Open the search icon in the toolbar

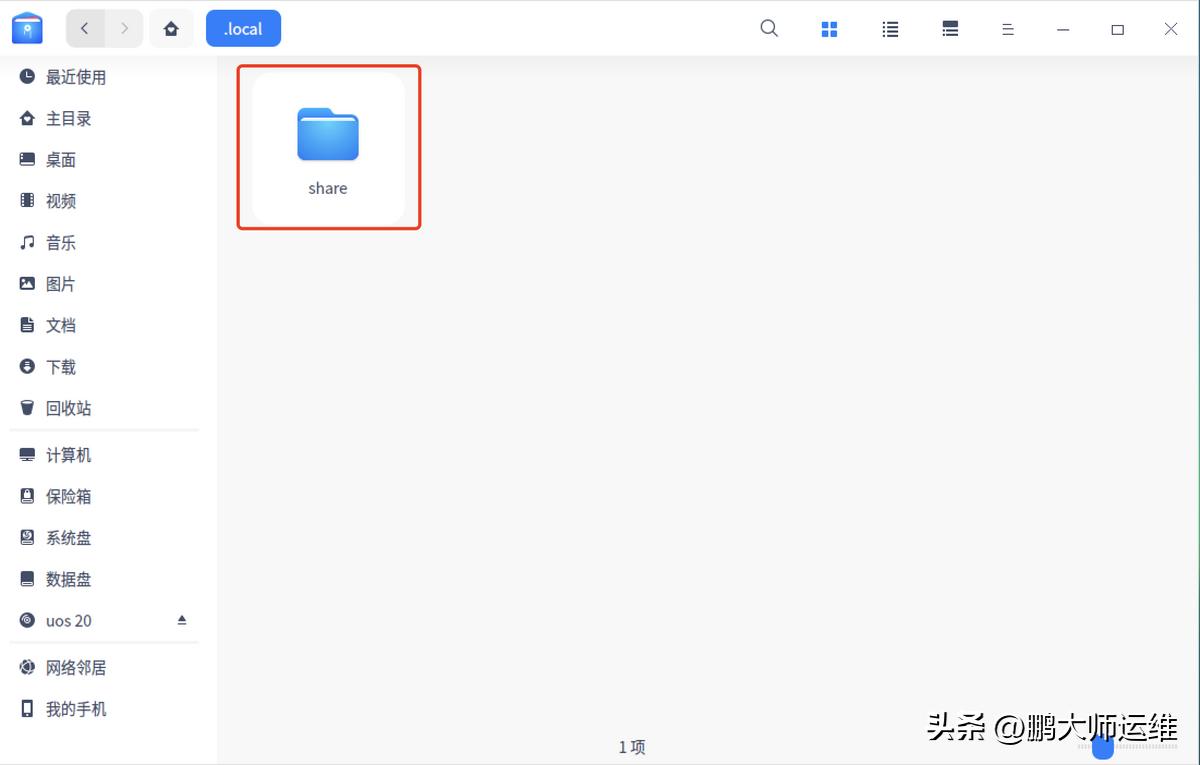[x=768, y=28]
